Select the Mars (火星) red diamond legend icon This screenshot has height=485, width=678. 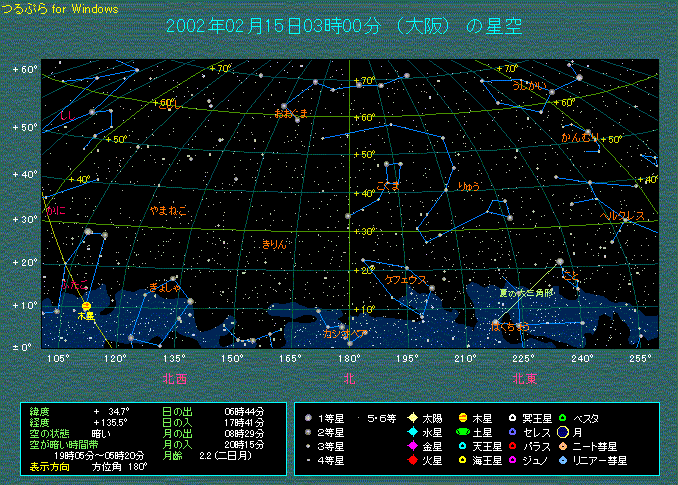[x=412, y=460]
